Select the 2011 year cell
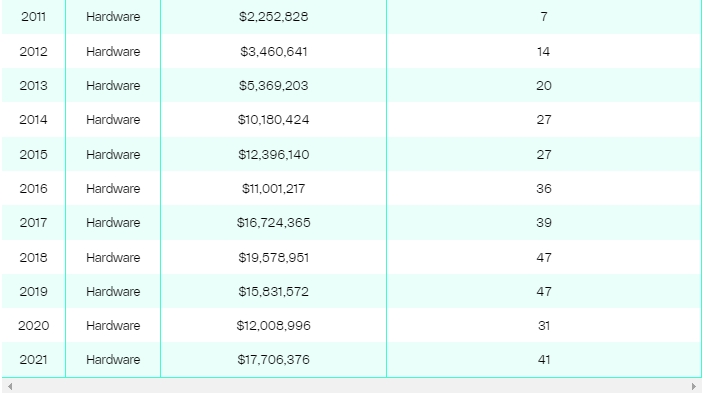Screen dimensions: 704x393 (34, 17)
